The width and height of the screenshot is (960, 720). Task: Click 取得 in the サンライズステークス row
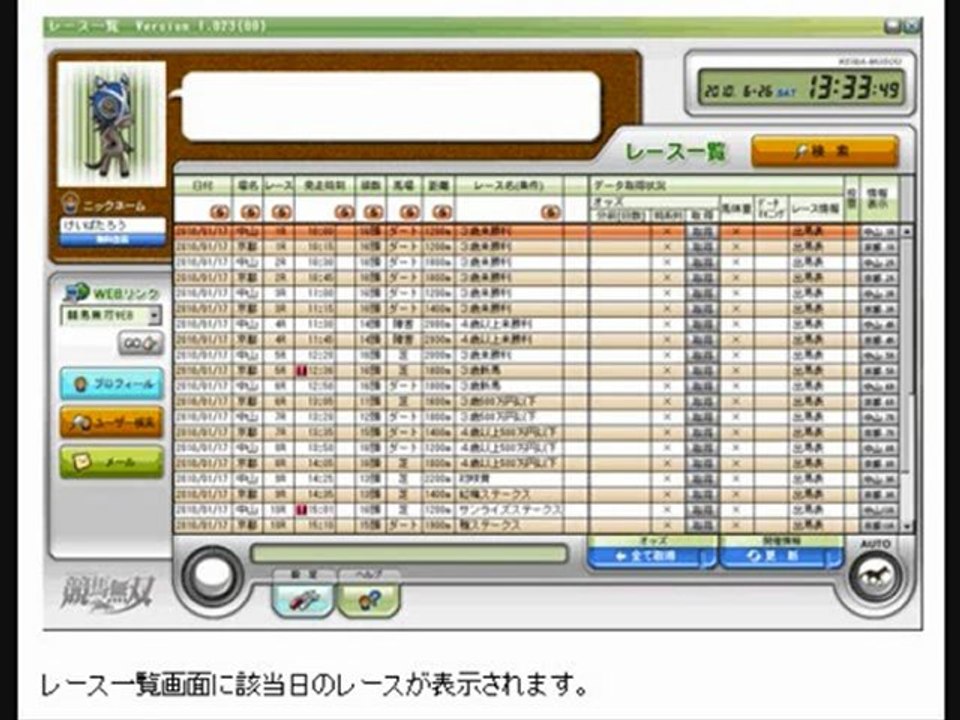point(702,510)
